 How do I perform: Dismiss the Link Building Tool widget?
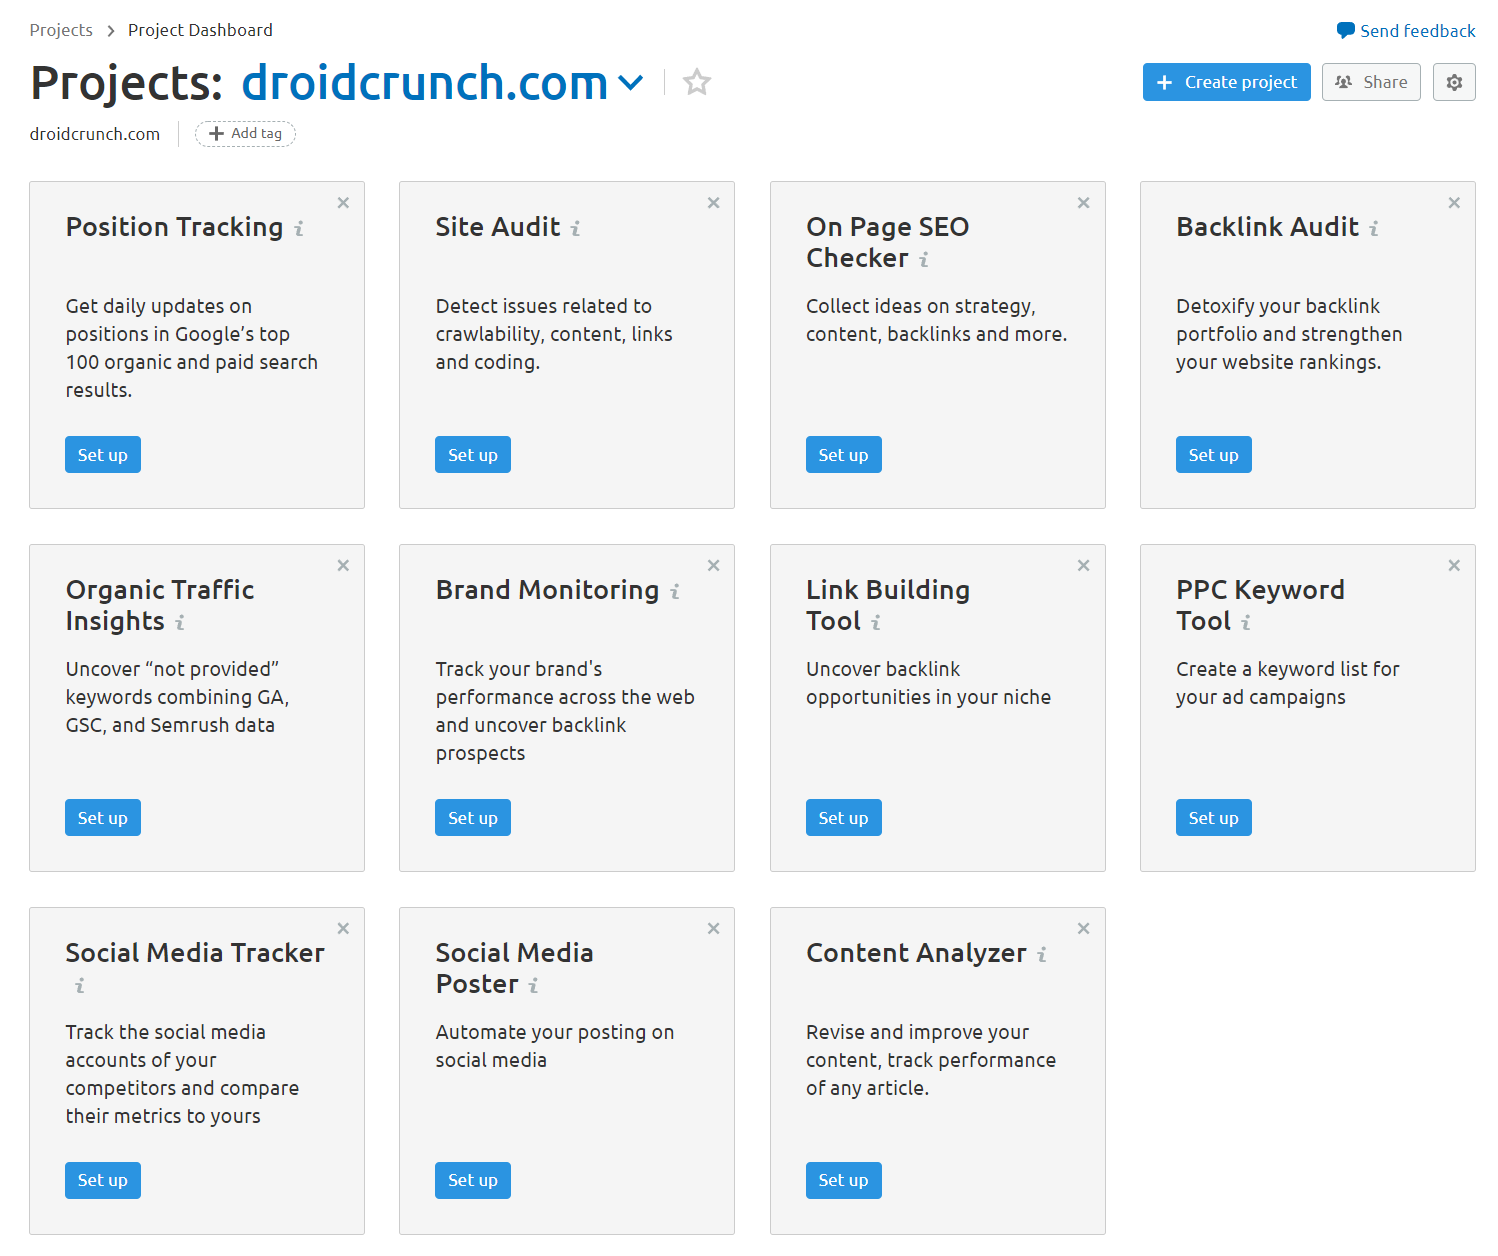tap(1083, 565)
